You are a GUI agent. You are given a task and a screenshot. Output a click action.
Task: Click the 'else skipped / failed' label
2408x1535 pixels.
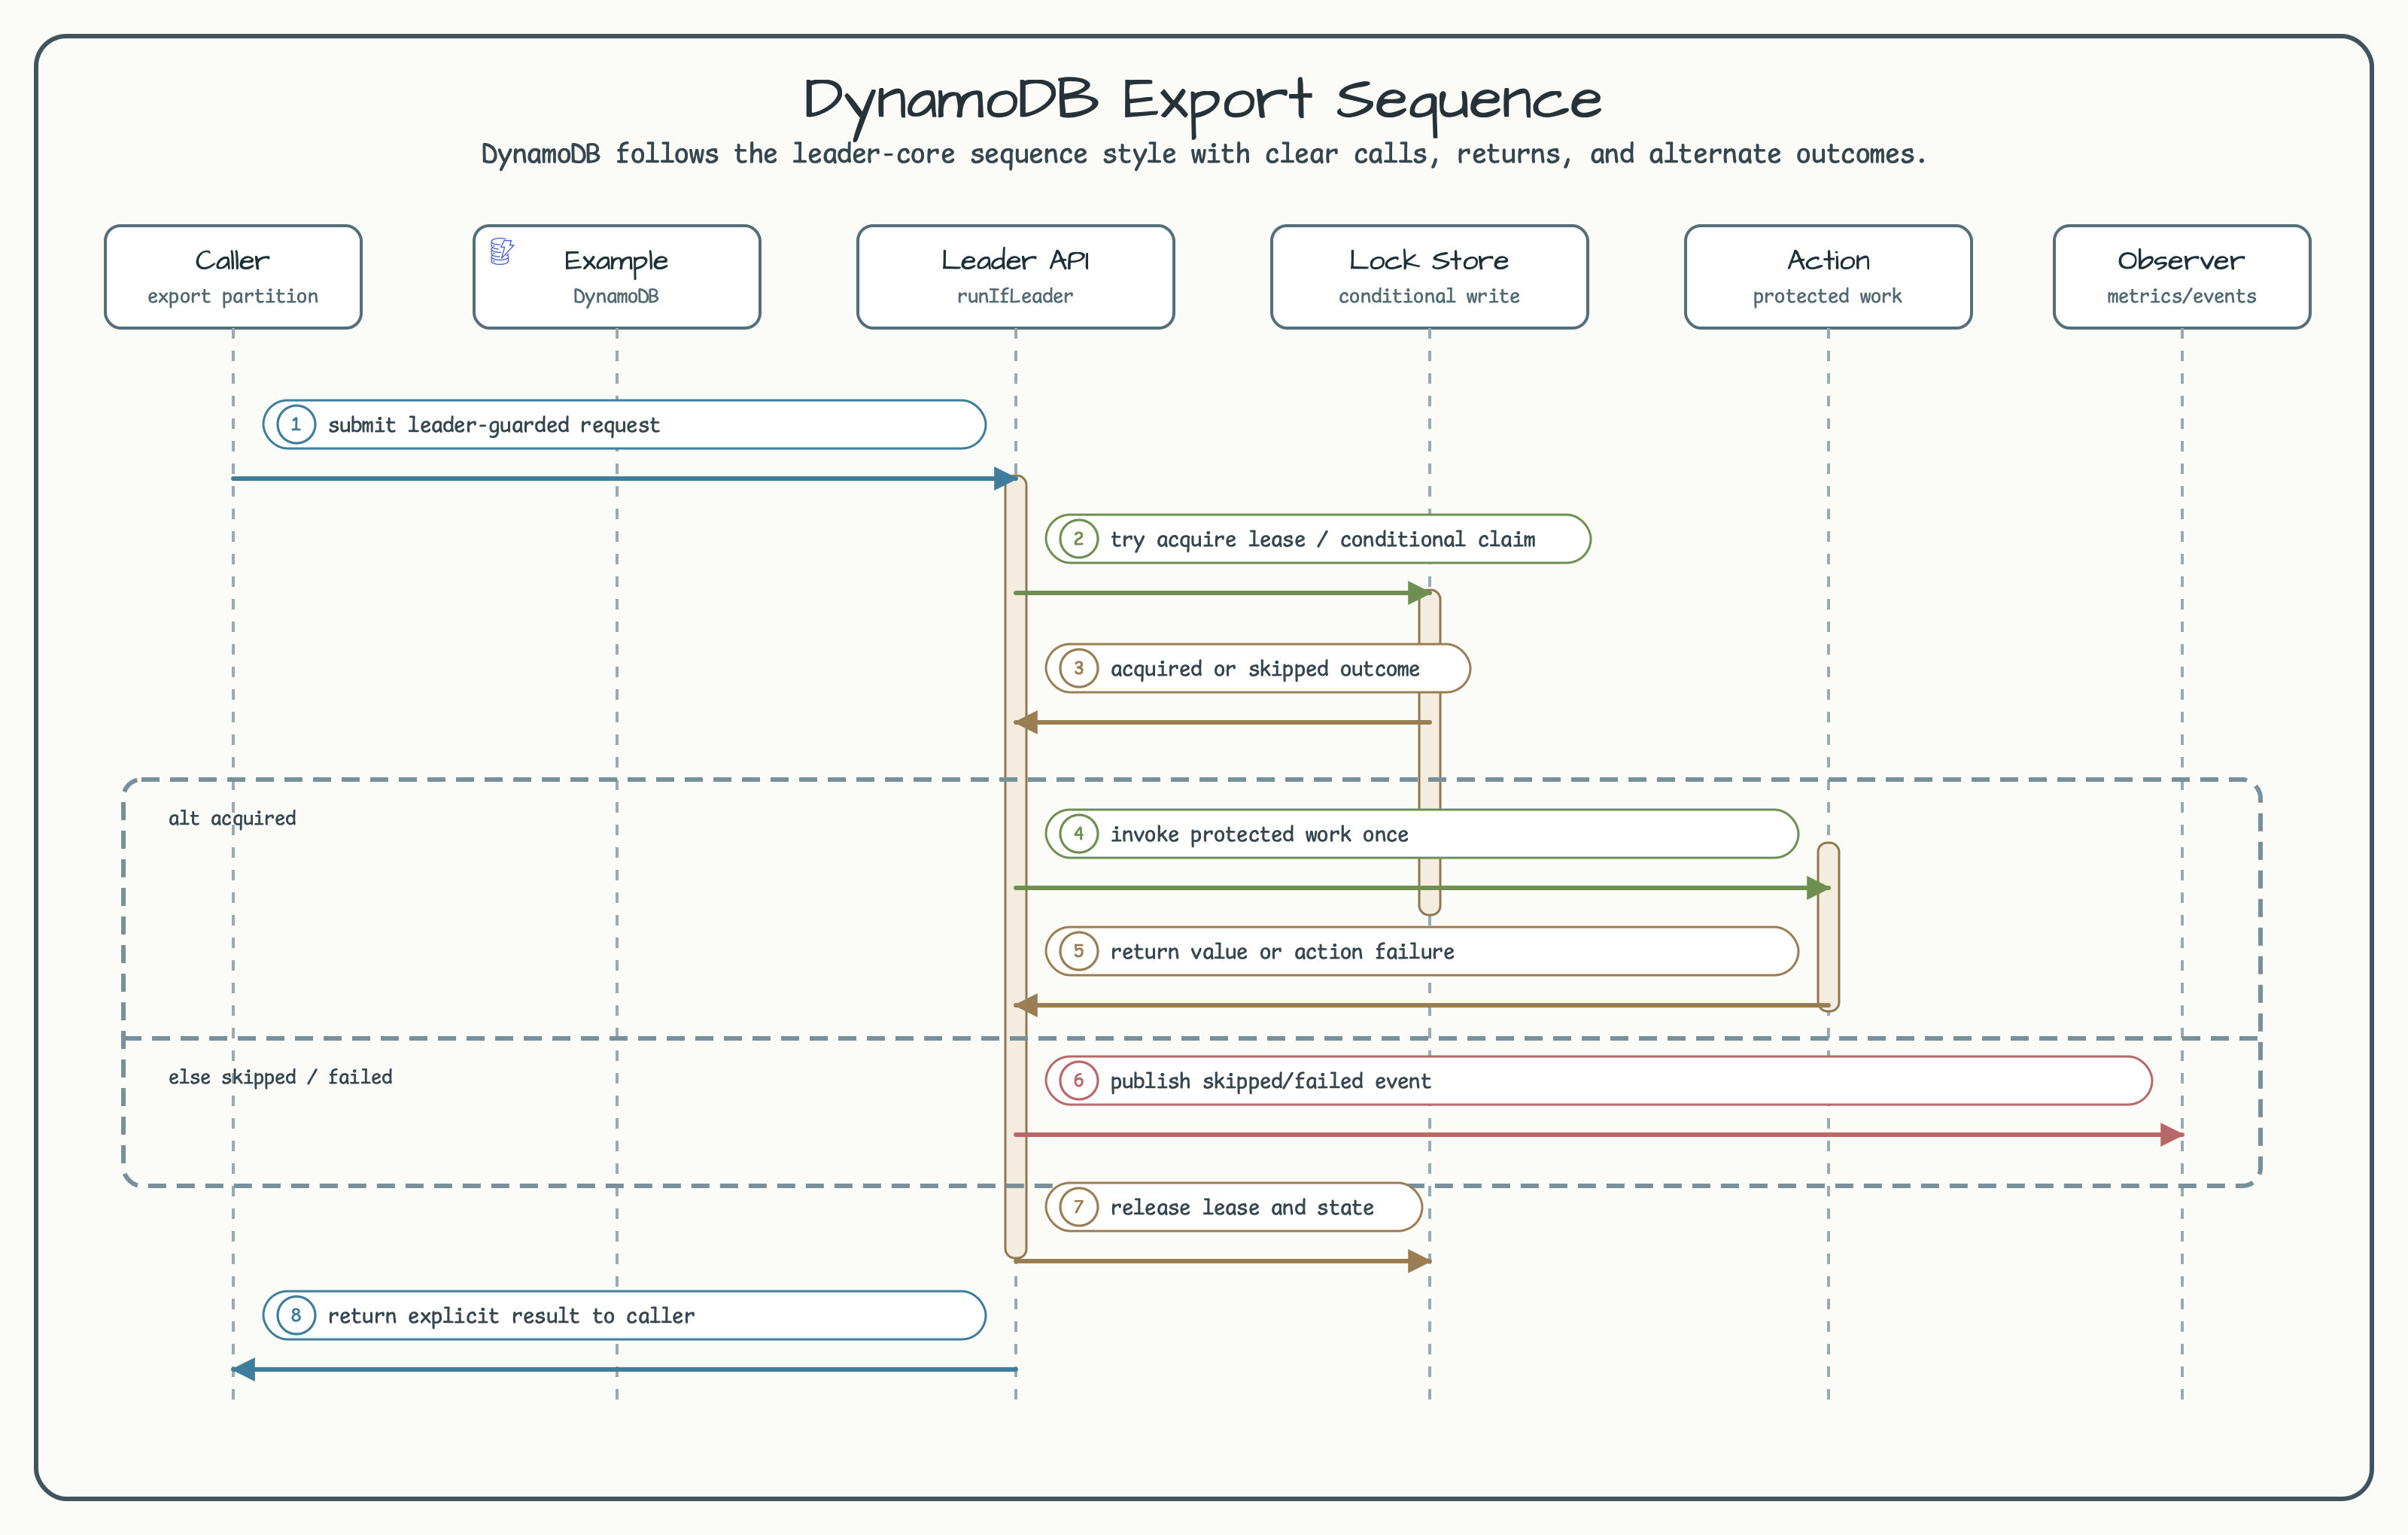(x=280, y=1077)
